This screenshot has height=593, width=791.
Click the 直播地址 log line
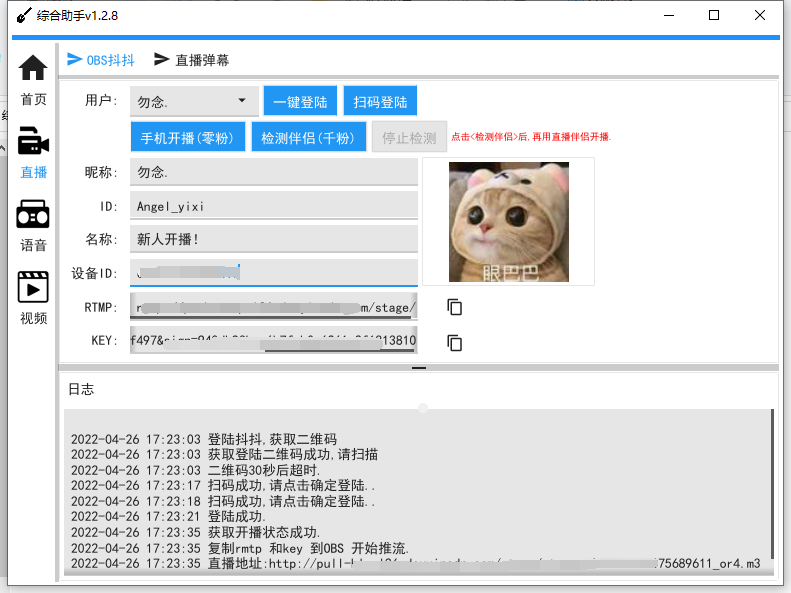click(x=416, y=563)
